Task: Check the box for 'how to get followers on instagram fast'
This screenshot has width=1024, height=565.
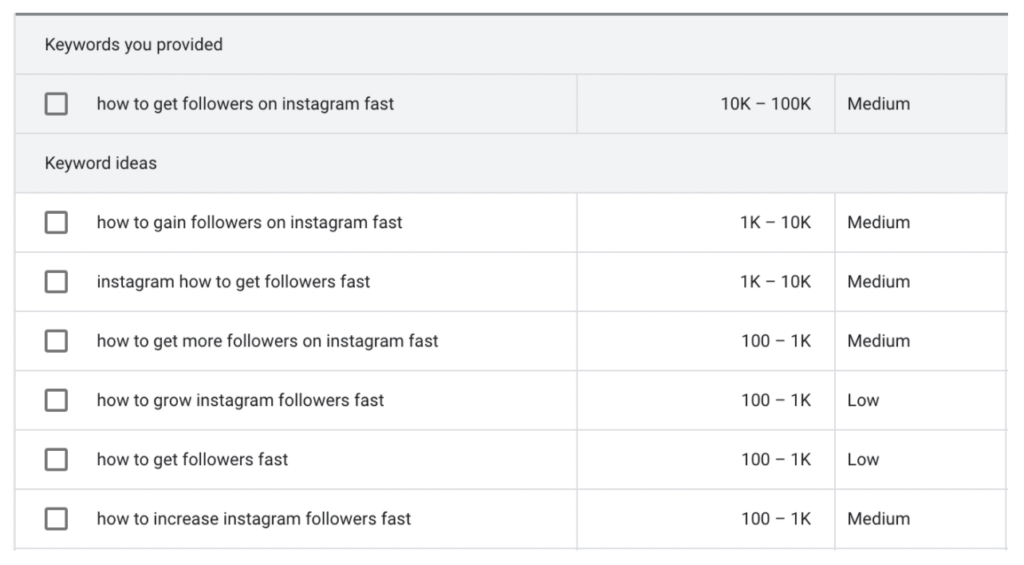Action: pos(56,104)
